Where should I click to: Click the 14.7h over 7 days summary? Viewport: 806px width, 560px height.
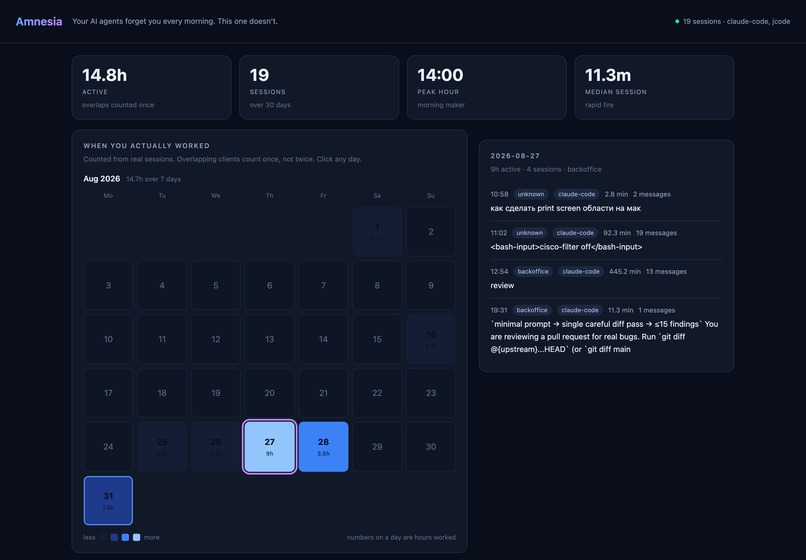click(154, 179)
